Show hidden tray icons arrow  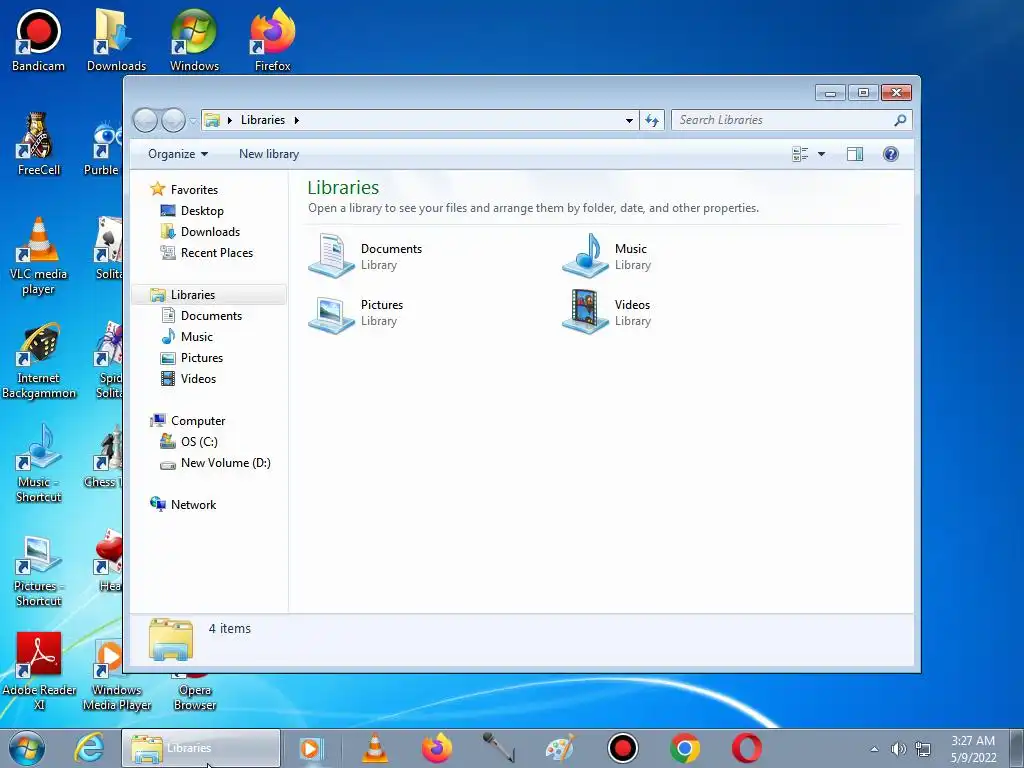874,749
